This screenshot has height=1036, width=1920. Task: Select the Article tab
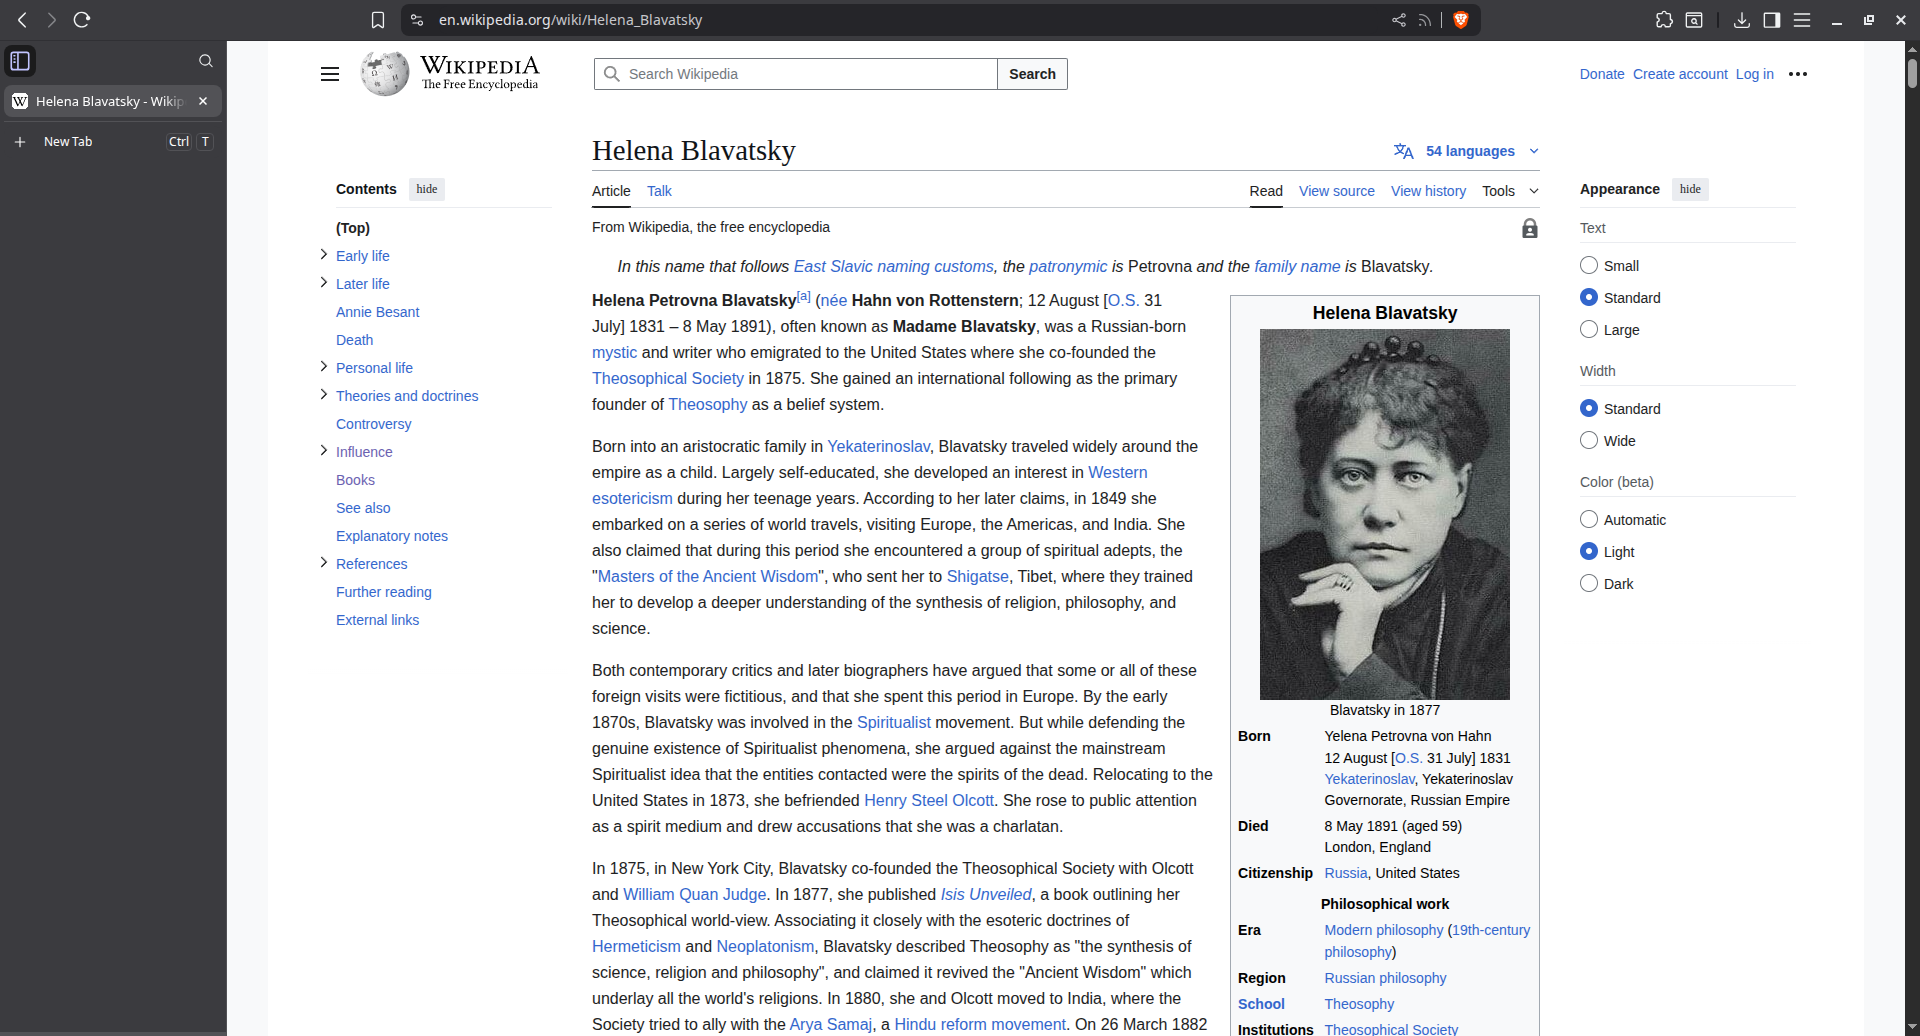tap(611, 191)
